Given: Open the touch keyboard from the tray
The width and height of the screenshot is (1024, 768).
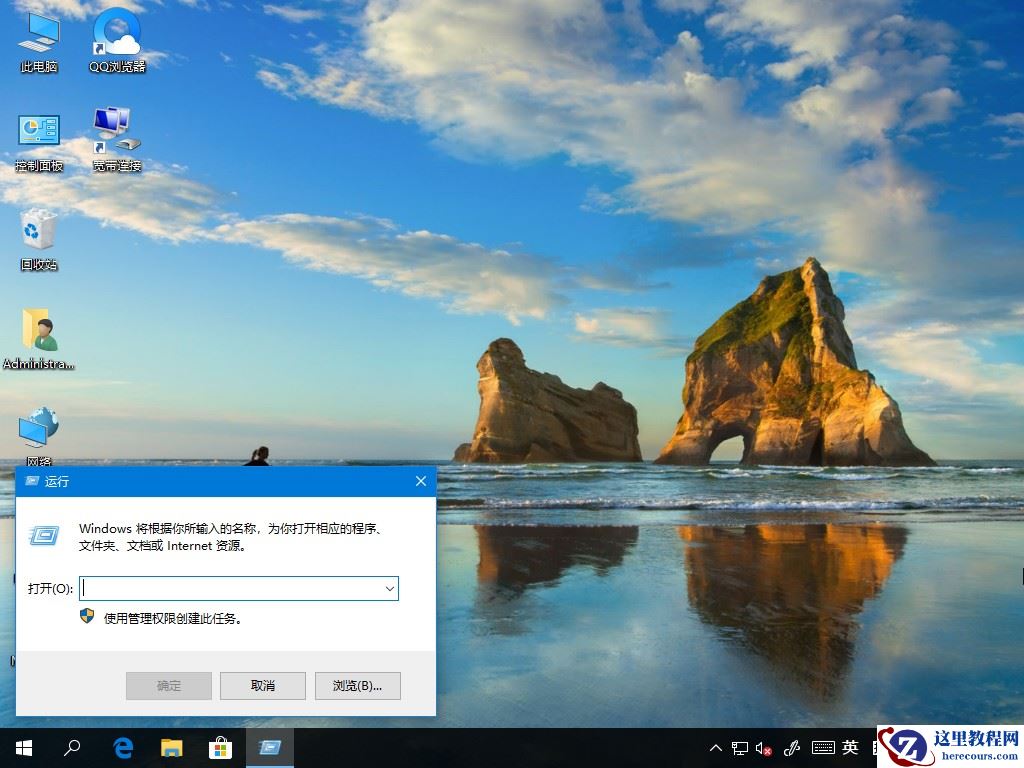Looking at the screenshot, I should (823, 748).
